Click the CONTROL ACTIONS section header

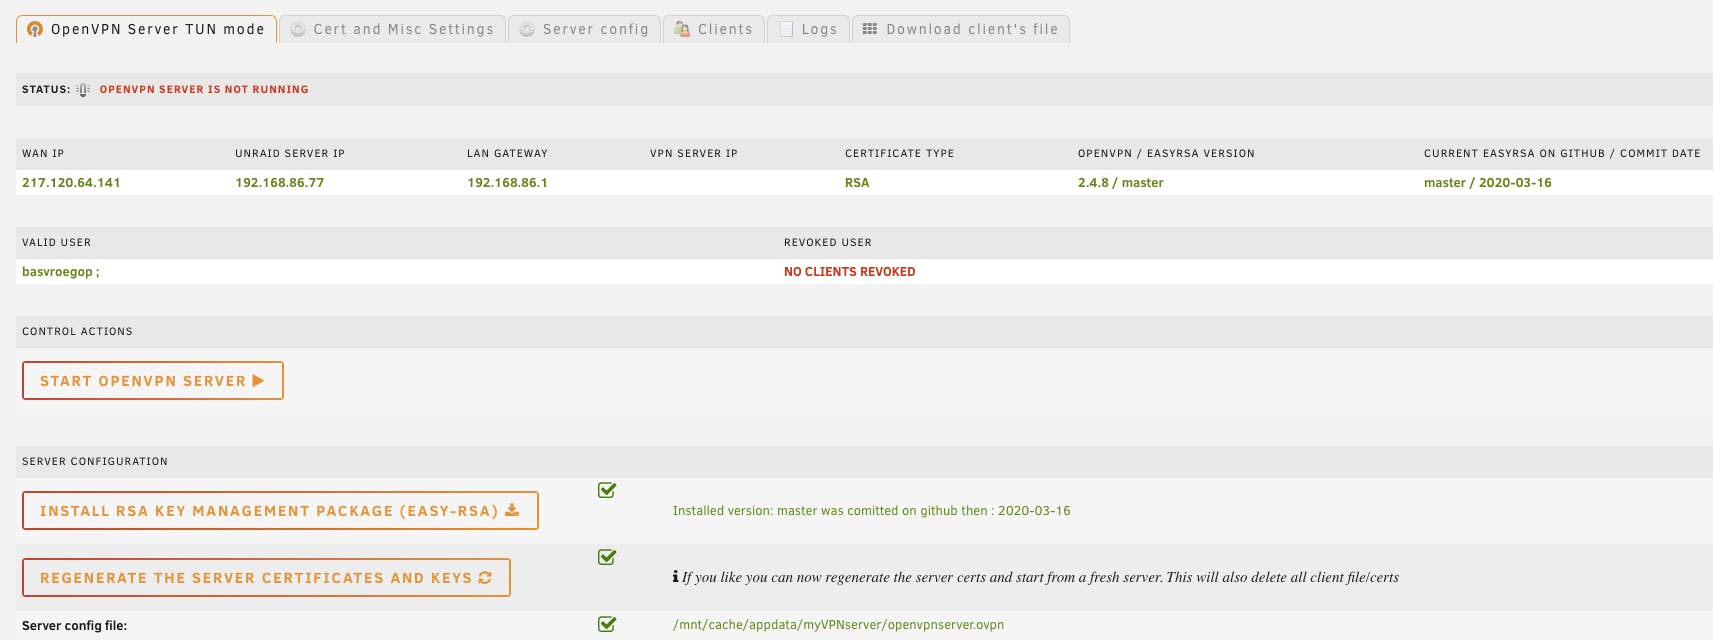click(77, 331)
